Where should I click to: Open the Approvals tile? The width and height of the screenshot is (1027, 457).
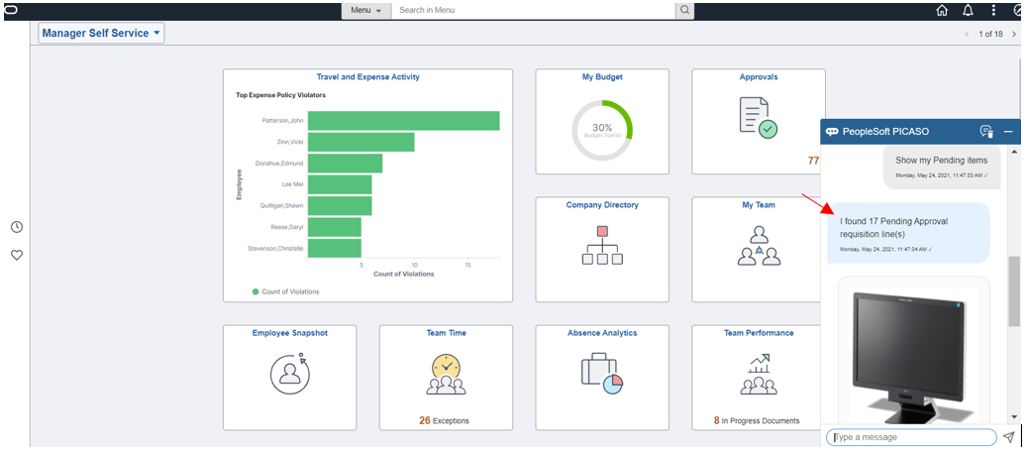pos(758,122)
